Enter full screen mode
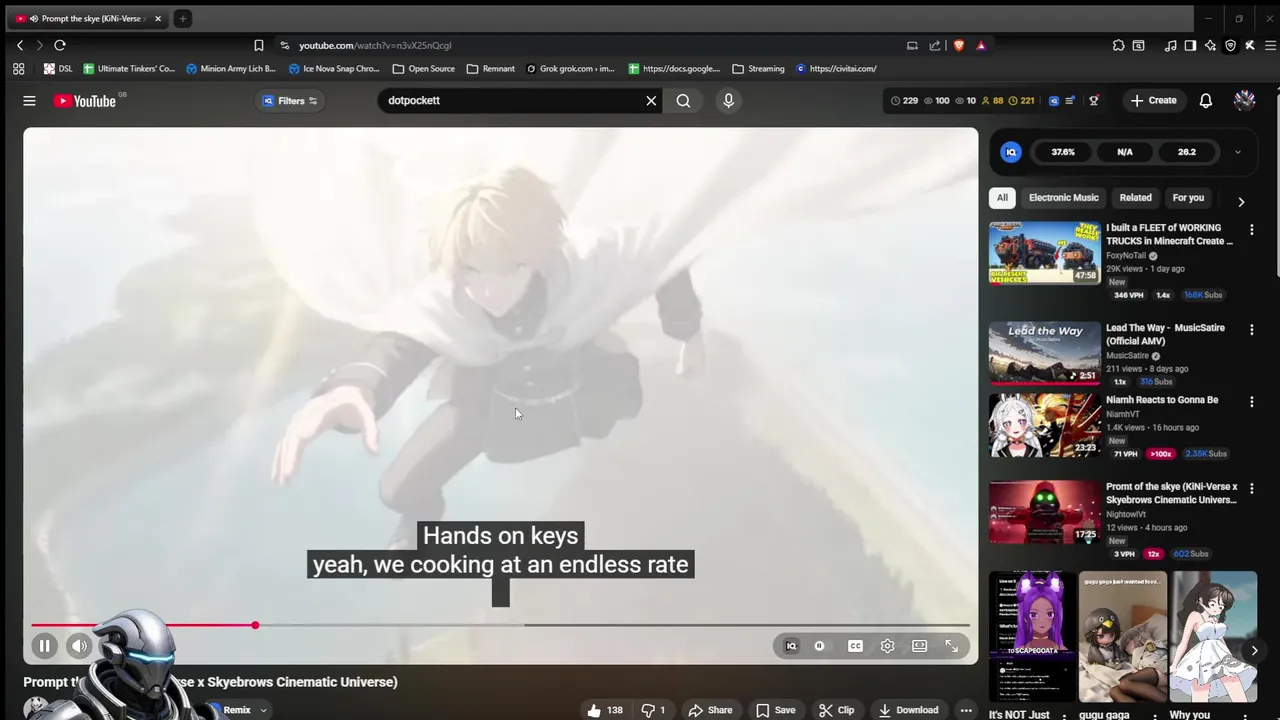The image size is (1280, 720). [951, 646]
